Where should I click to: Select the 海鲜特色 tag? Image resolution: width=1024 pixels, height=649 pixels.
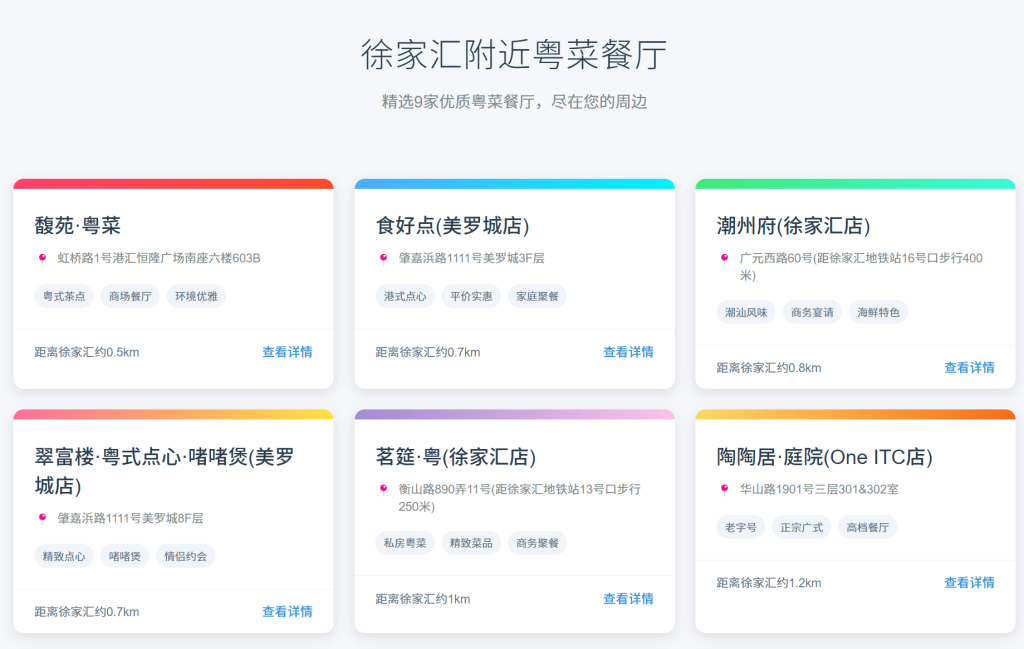(x=878, y=313)
